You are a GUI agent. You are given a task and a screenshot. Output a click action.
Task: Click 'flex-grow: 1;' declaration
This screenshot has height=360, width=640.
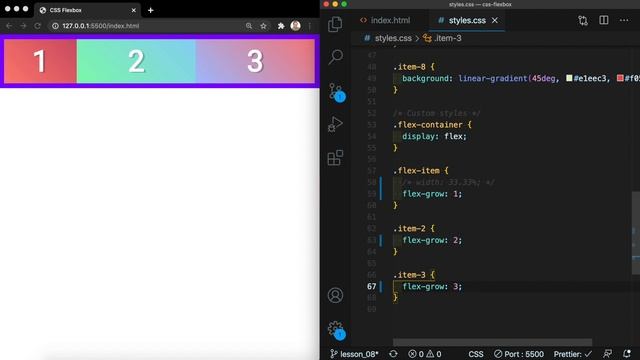(x=432, y=194)
